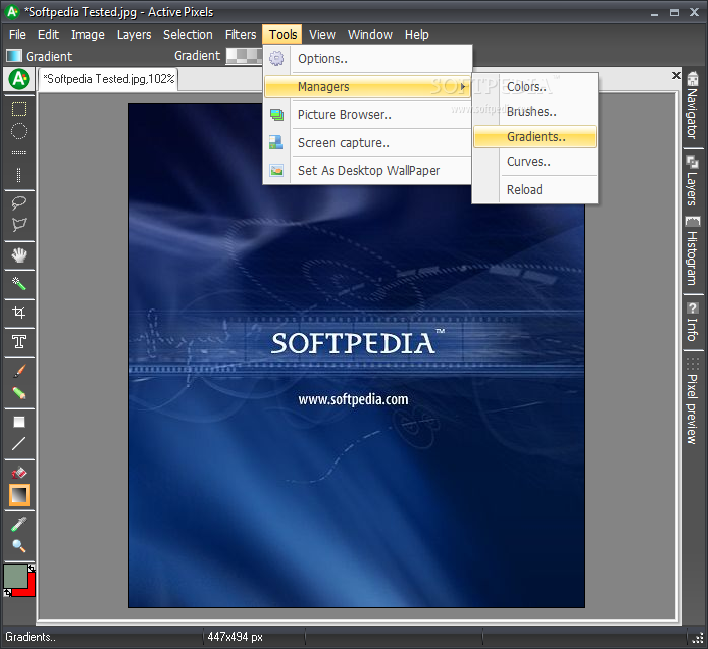
Task: Open Colors.. manager from submenu
Action: click(x=535, y=87)
